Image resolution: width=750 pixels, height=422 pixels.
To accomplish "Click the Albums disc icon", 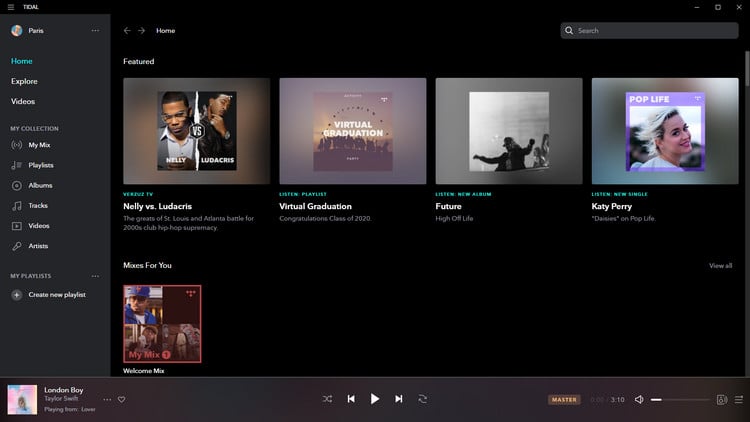I will click(x=17, y=186).
